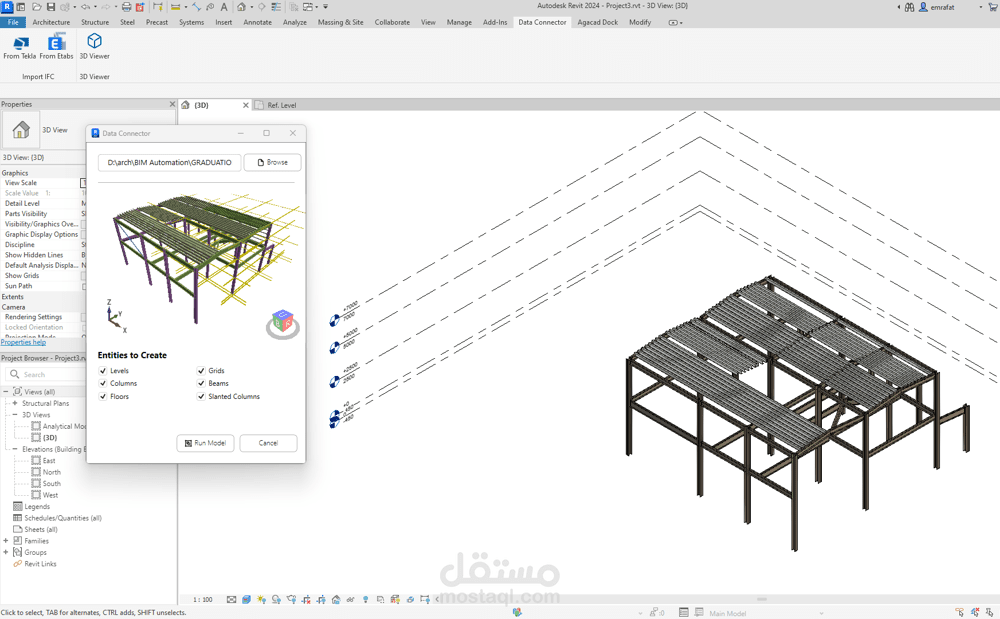Screen dimensions: 1000x619
Task: Select the North elevation in Project Browser
Action: click(x=52, y=472)
